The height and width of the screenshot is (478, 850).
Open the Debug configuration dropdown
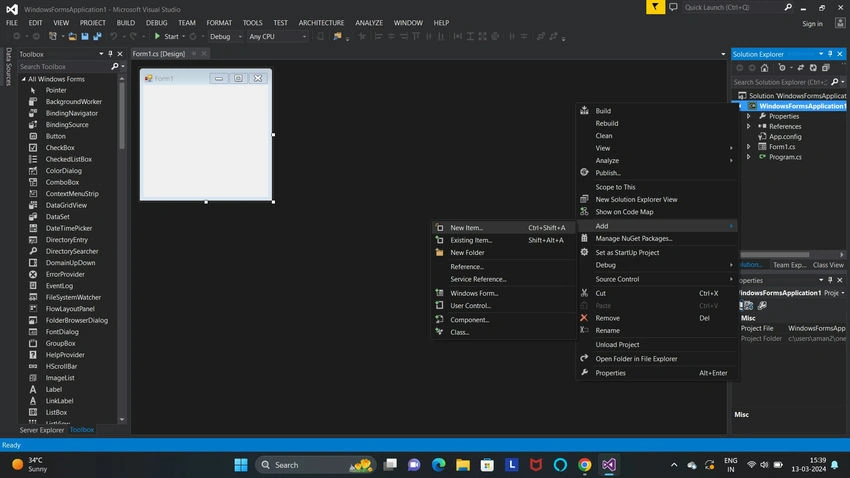tap(226, 36)
